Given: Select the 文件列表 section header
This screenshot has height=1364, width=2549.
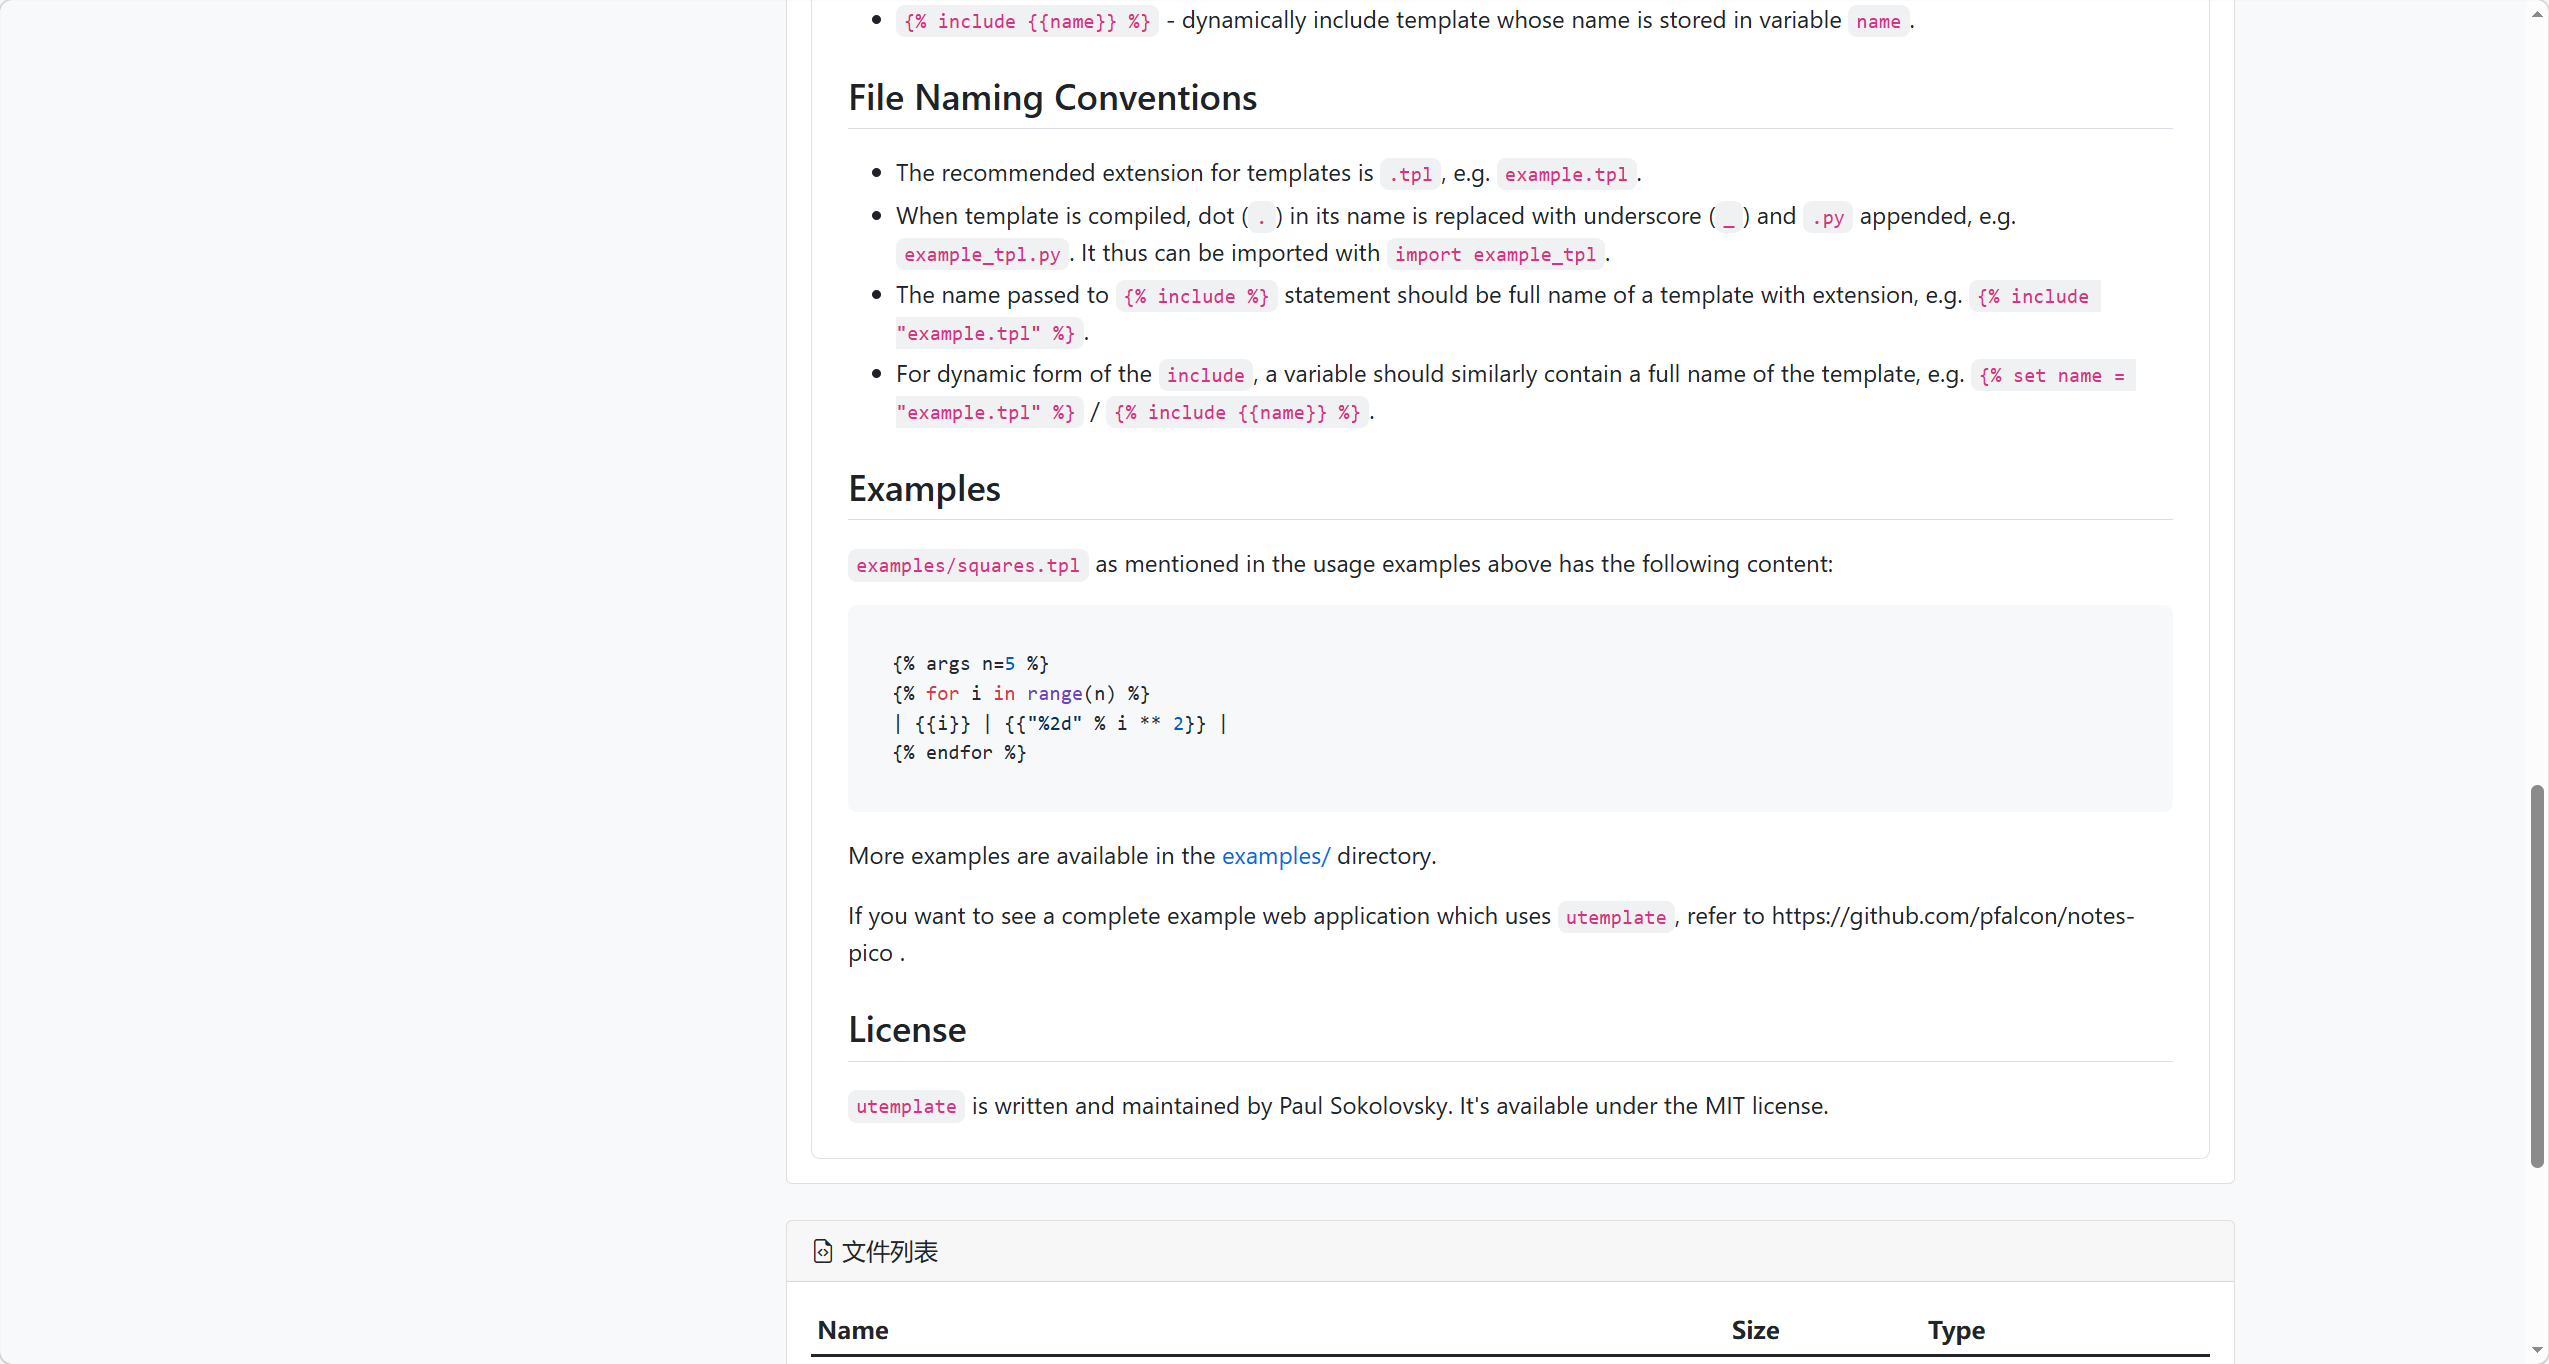Looking at the screenshot, I should (x=889, y=1252).
